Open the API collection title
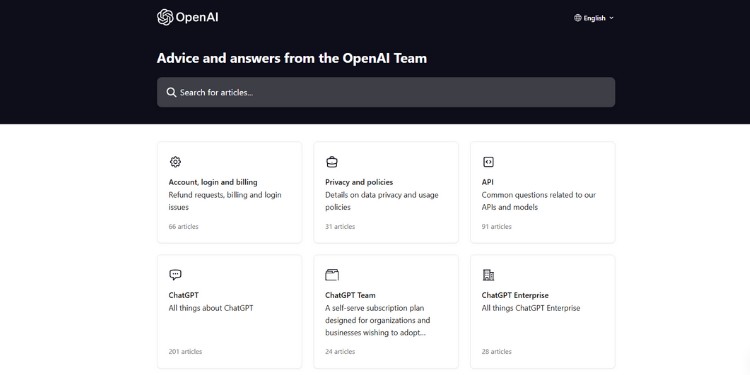The width and height of the screenshot is (750, 375). click(x=487, y=182)
